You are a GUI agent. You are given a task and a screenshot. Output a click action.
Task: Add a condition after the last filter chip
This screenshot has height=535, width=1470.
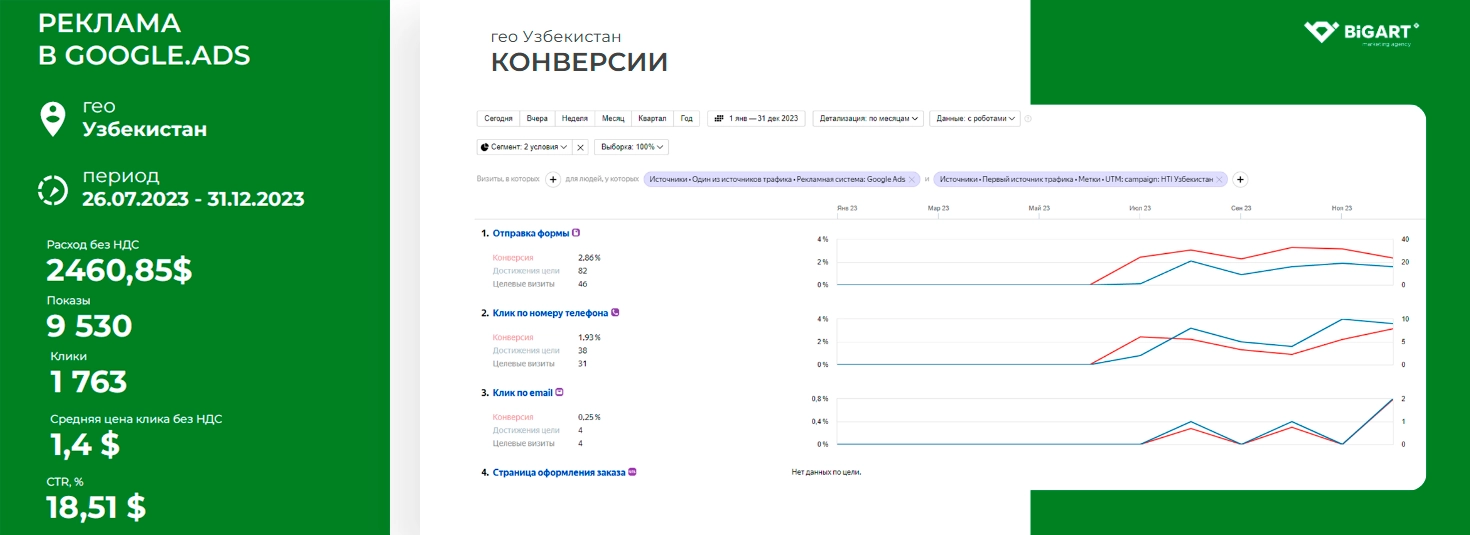[x=1240, y=180]
